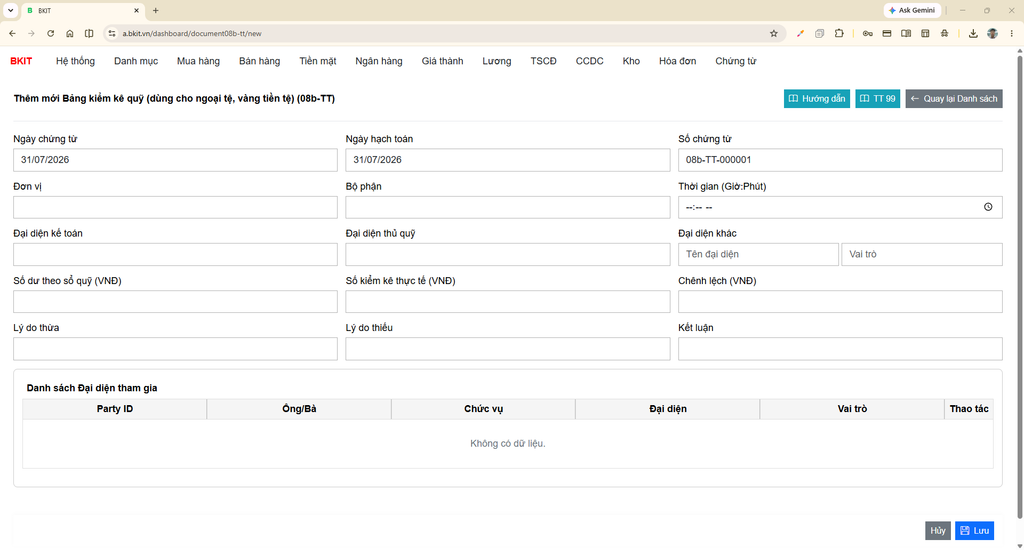Viewport: 1024px width, 550px height.
Task: Click the browser address bar URL
Action: pos(192,33)
